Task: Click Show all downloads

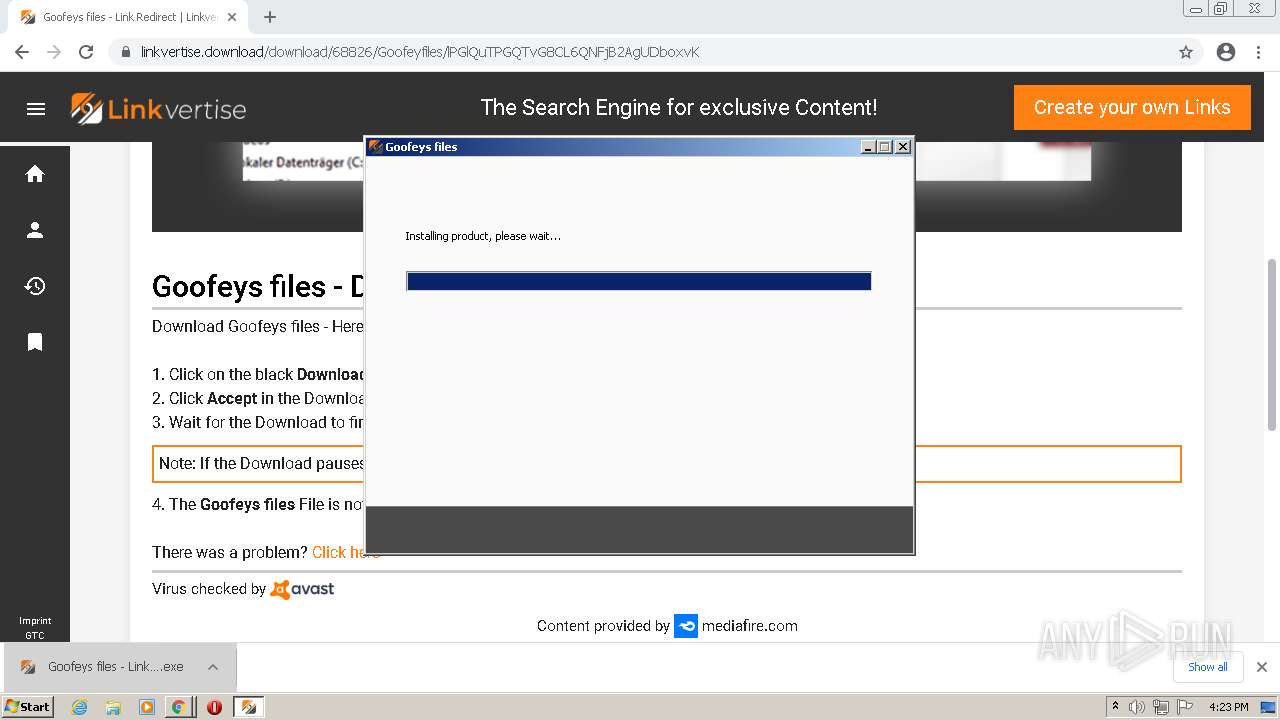Action: click(x=1208, y=667)
